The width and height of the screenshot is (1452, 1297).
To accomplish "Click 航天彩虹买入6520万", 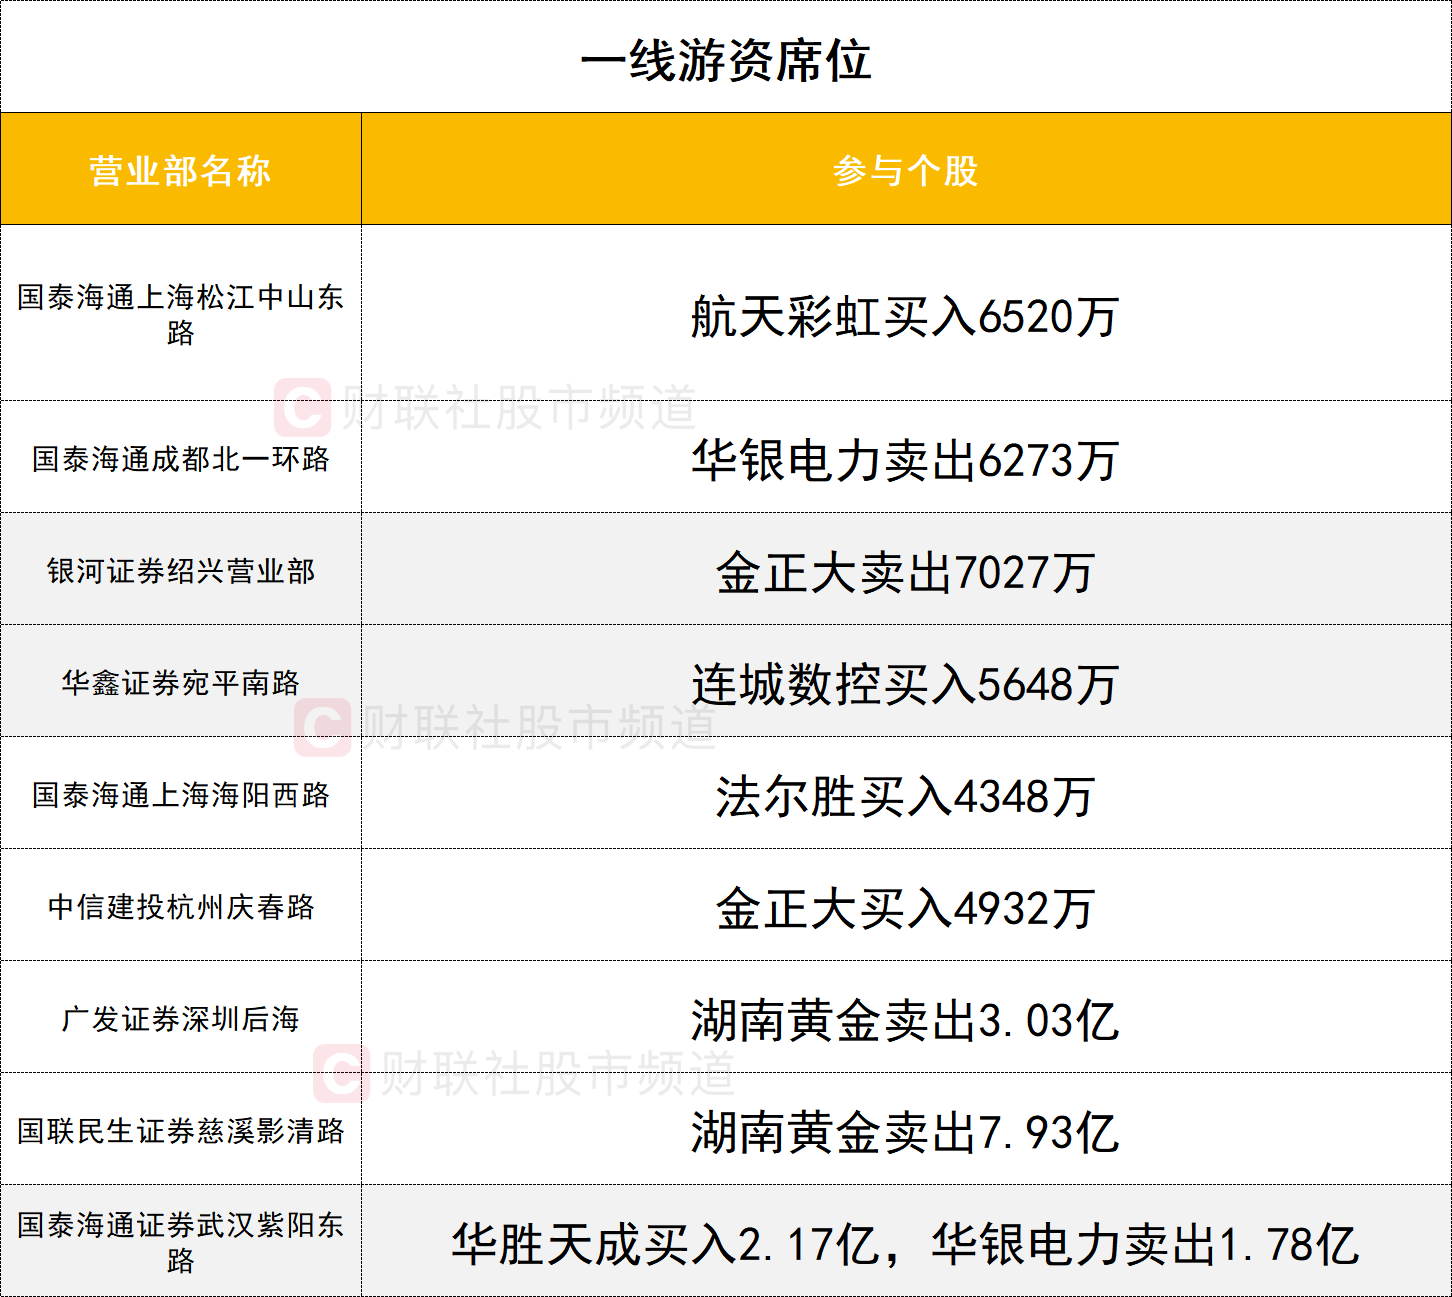I will click(x=906, y=316).
